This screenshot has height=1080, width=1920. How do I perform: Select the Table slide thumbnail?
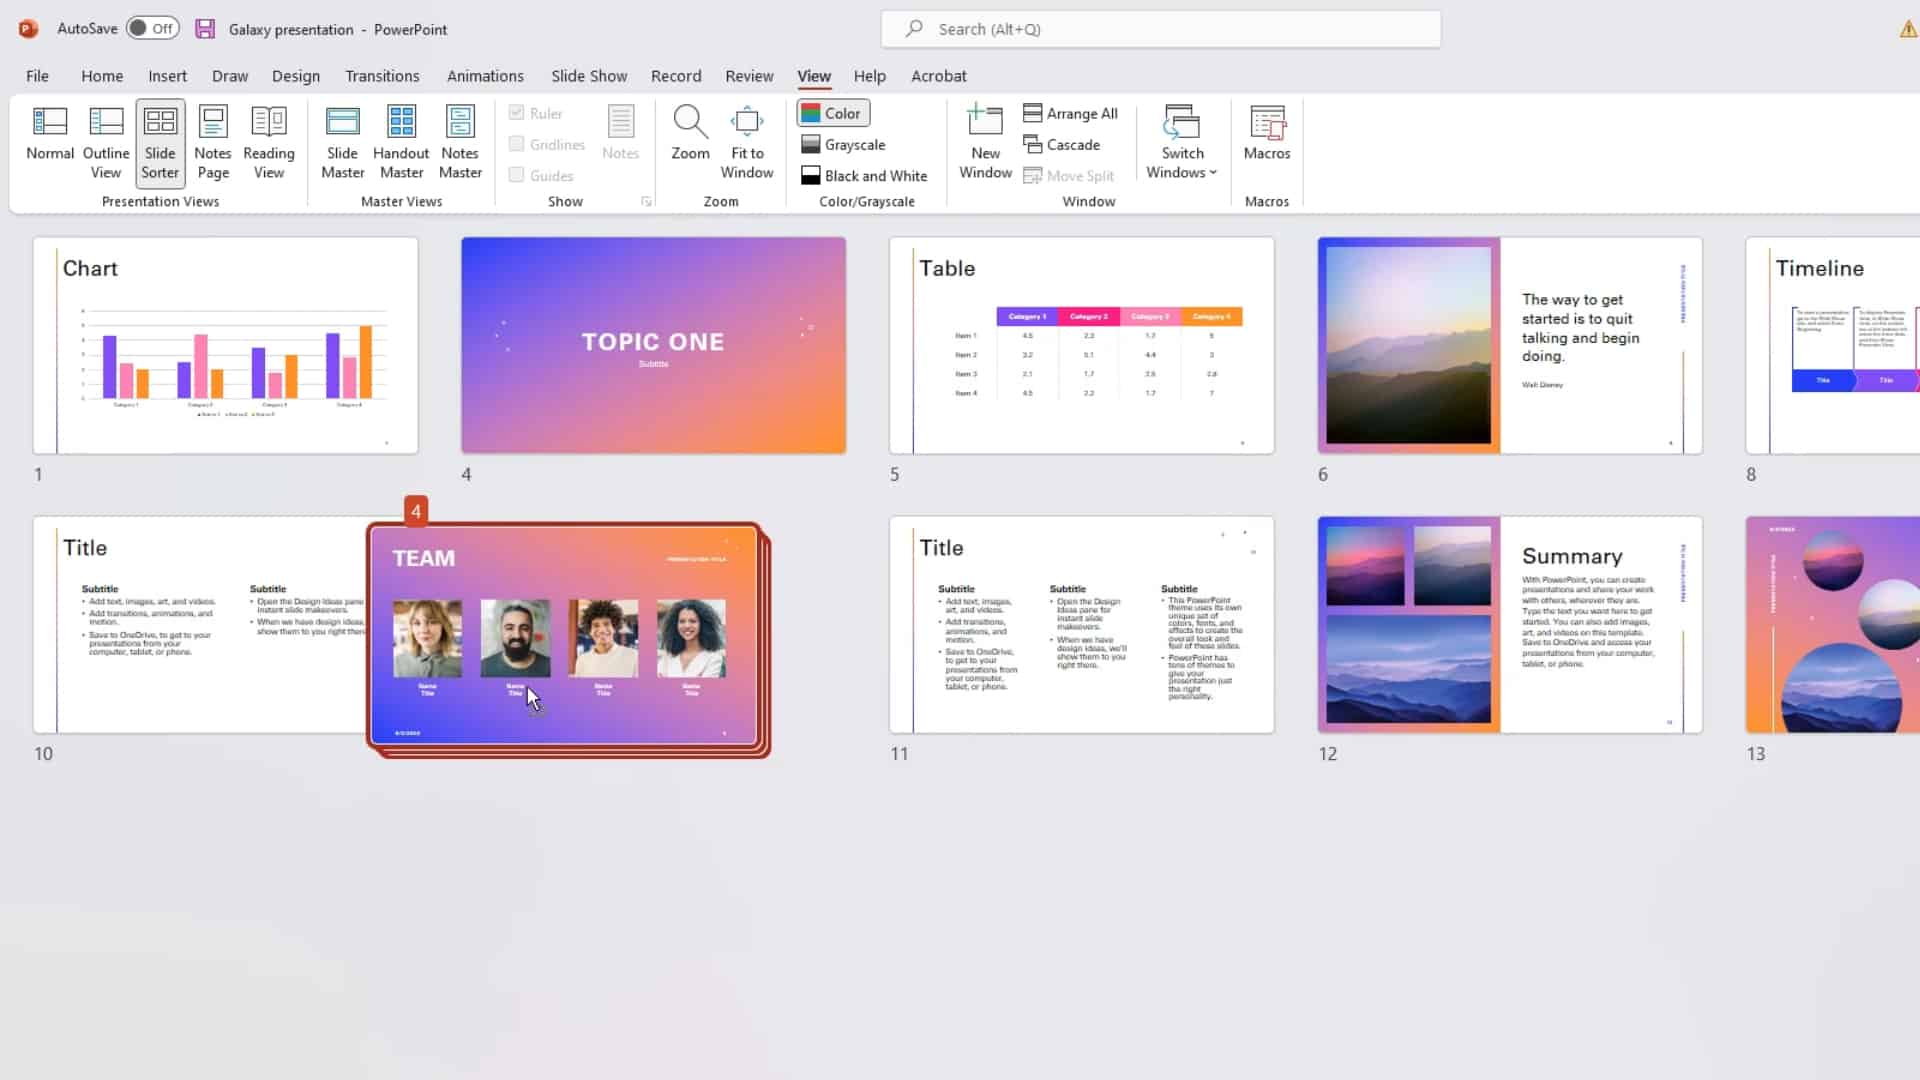[x=1081, y=345]
